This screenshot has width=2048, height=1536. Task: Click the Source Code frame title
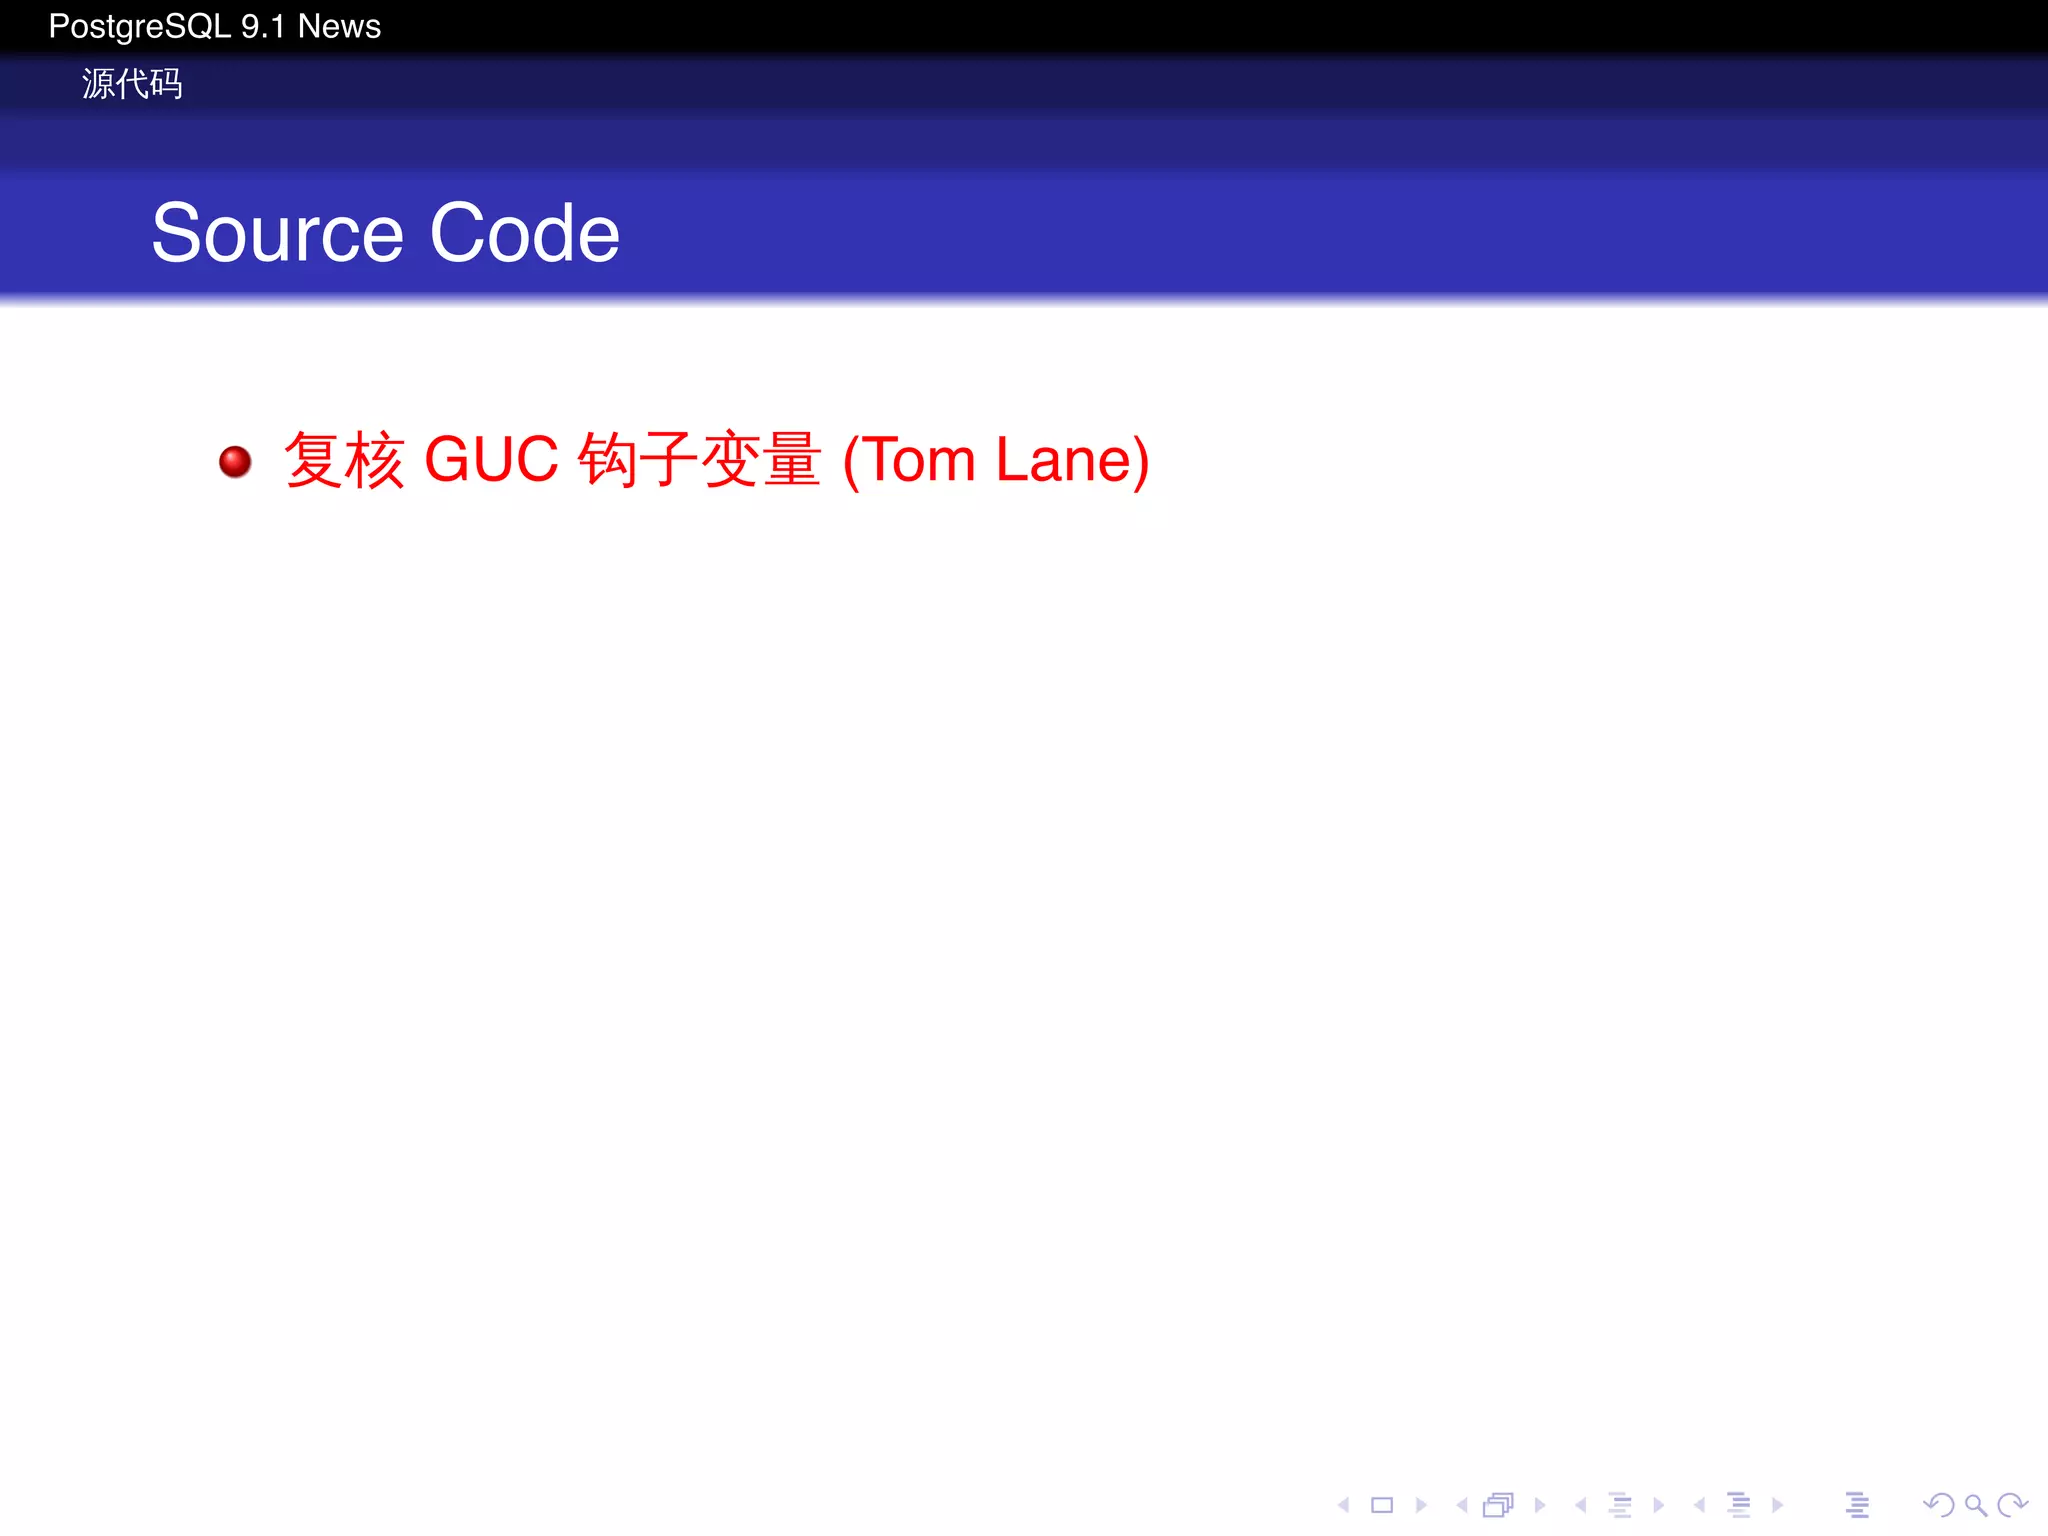pos(386,233)
